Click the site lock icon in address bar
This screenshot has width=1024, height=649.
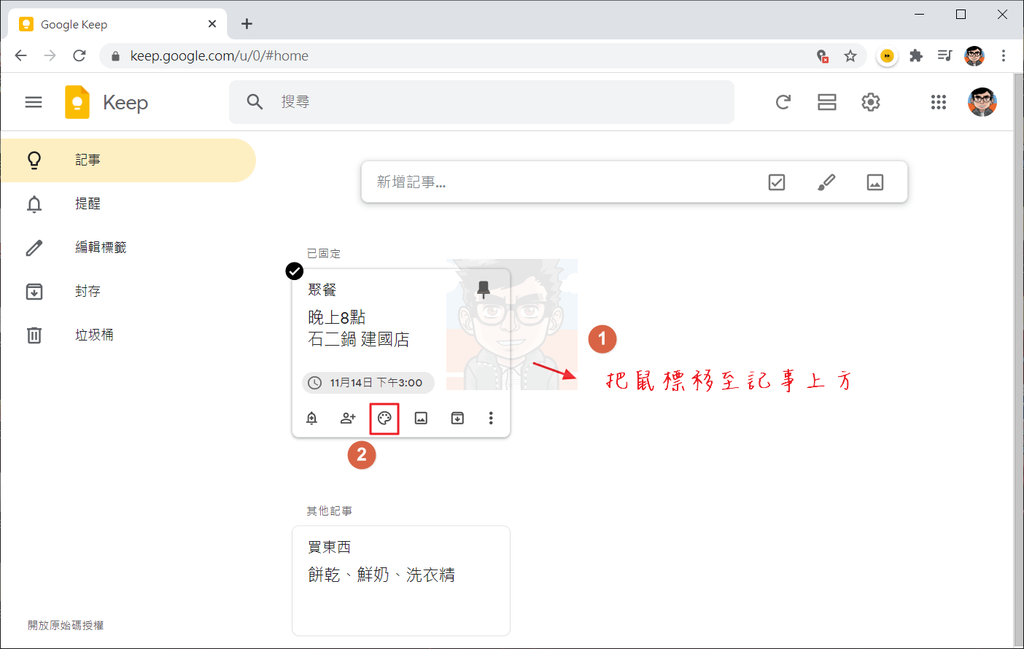[x=116, y=56]
